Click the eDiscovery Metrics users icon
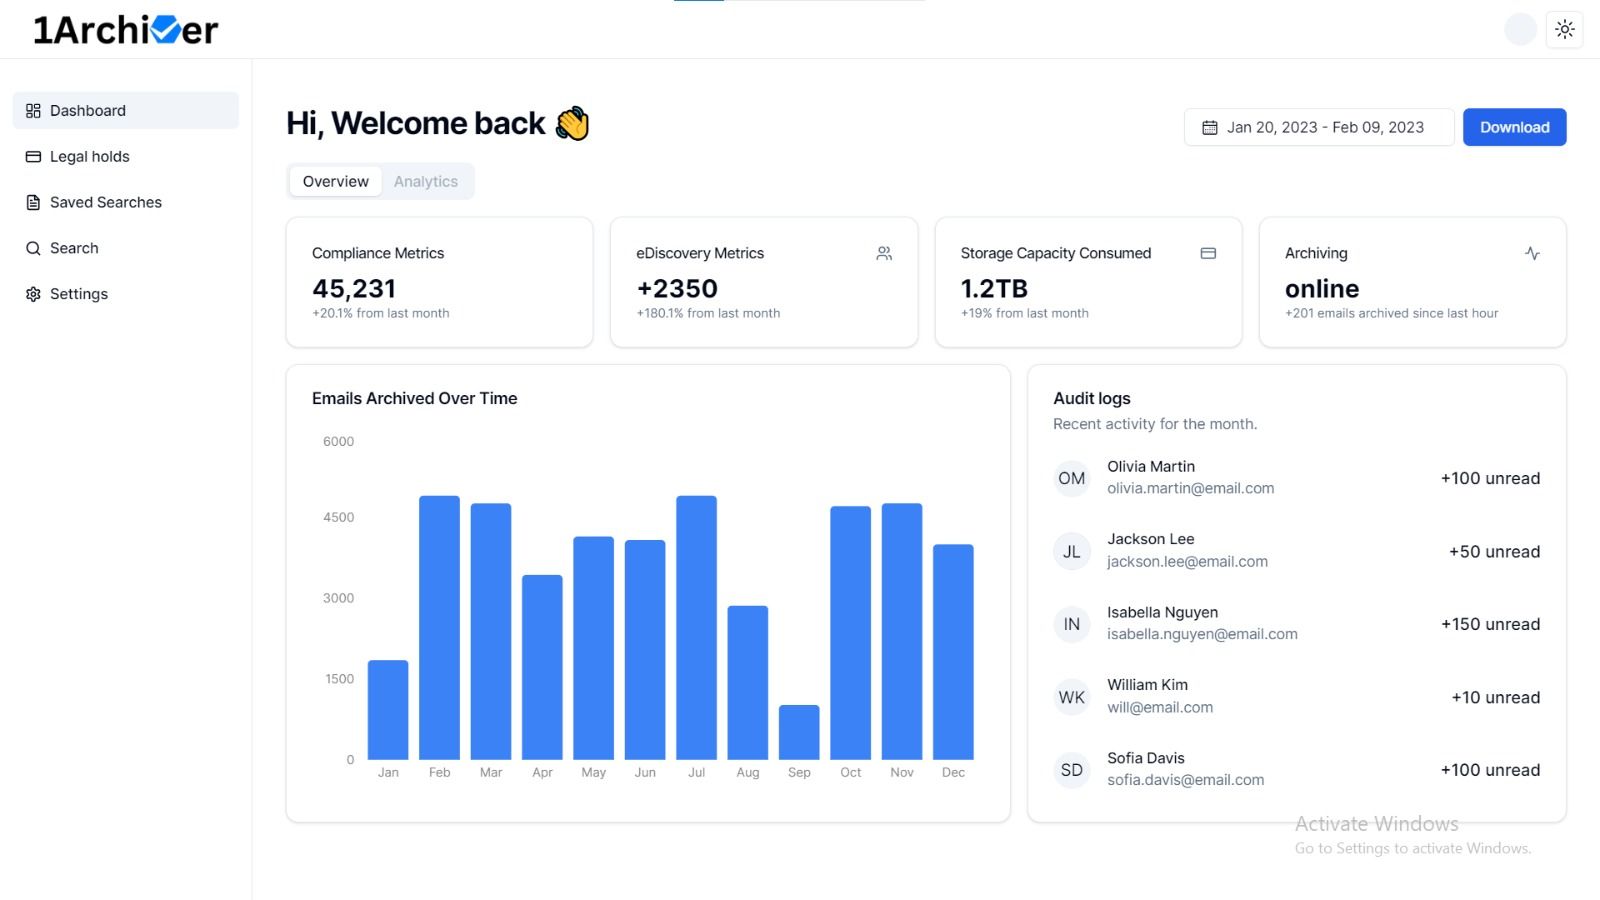This screenshot has width=1600, height=900. point(884,254)
